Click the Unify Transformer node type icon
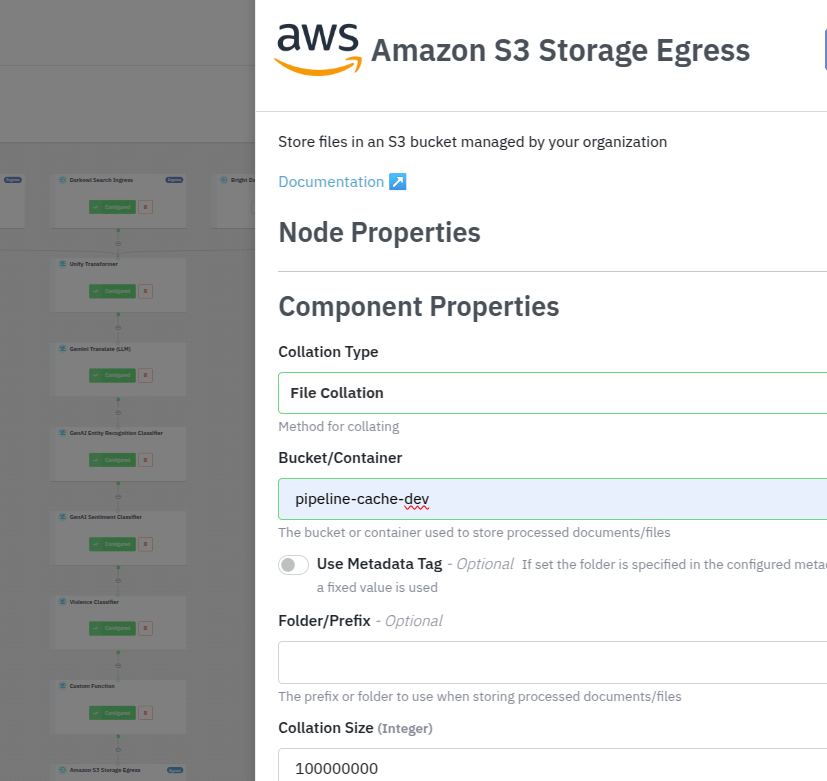Image resolution: width=827 pixels, height=781 pixels. coord(62,264)
